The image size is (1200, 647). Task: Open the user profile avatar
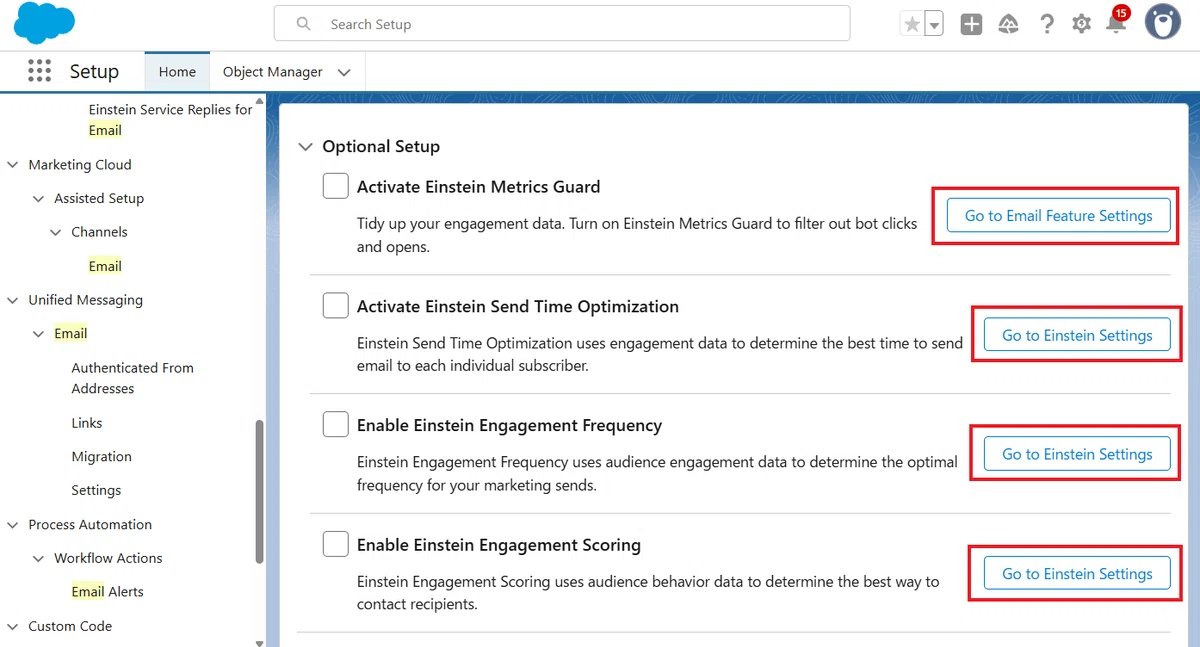pyautogui.click(x=1162, y=22)
